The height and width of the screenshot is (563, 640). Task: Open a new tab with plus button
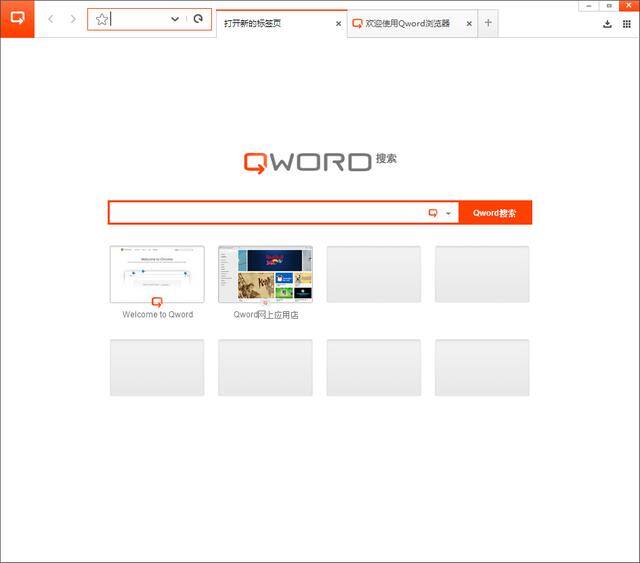(x=488, y=23)
